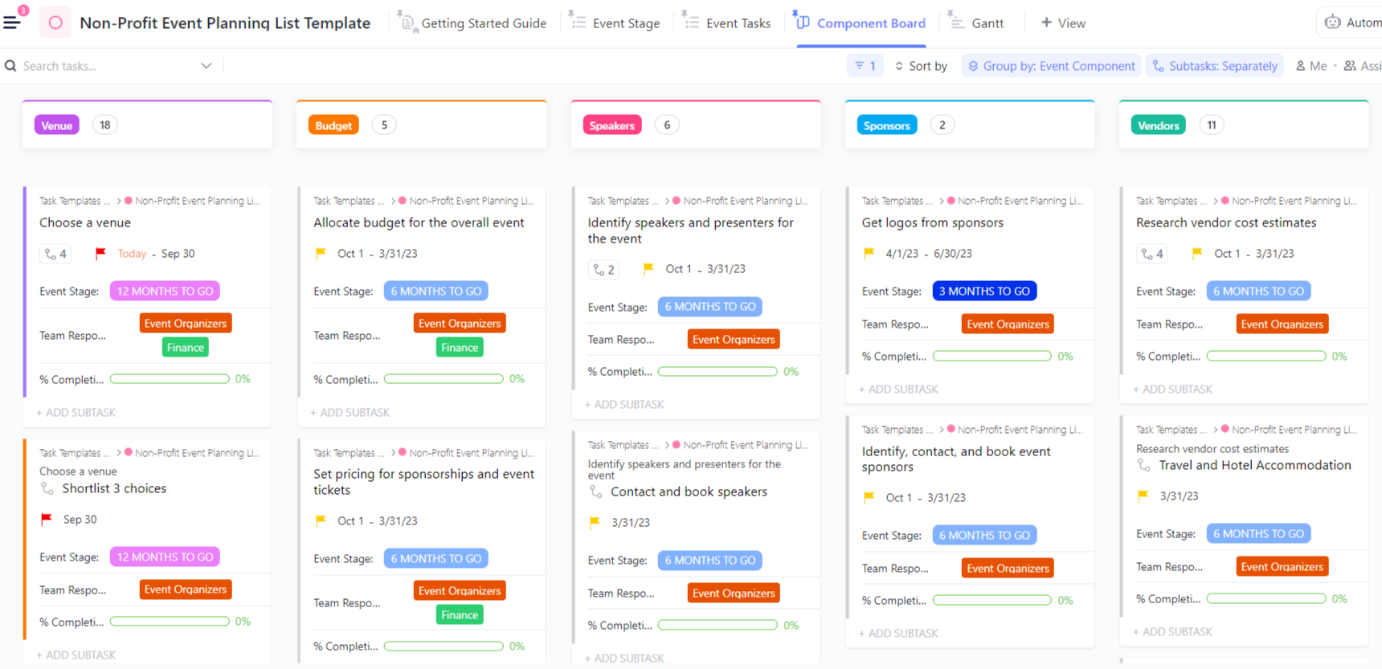This screenshot has width=1382, height=669.
Task: Add a new View
Action: tap(1063, 23)
